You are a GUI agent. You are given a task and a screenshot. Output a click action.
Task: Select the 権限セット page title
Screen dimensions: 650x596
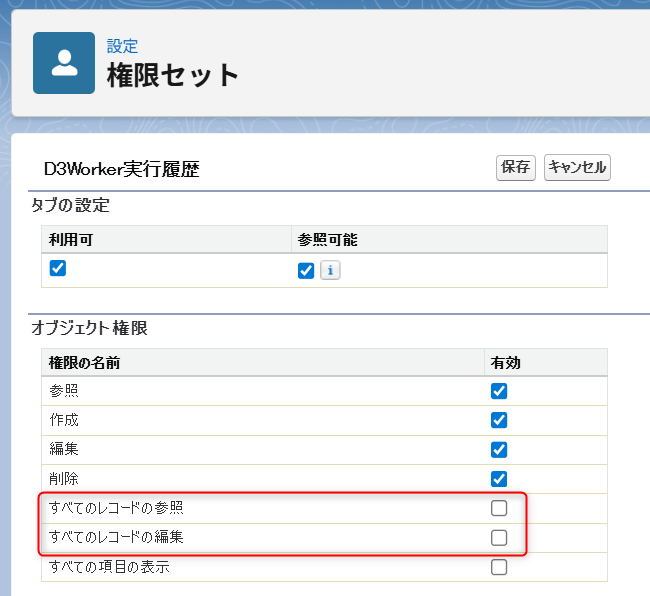pyautogui.click(x=172, y=75)
